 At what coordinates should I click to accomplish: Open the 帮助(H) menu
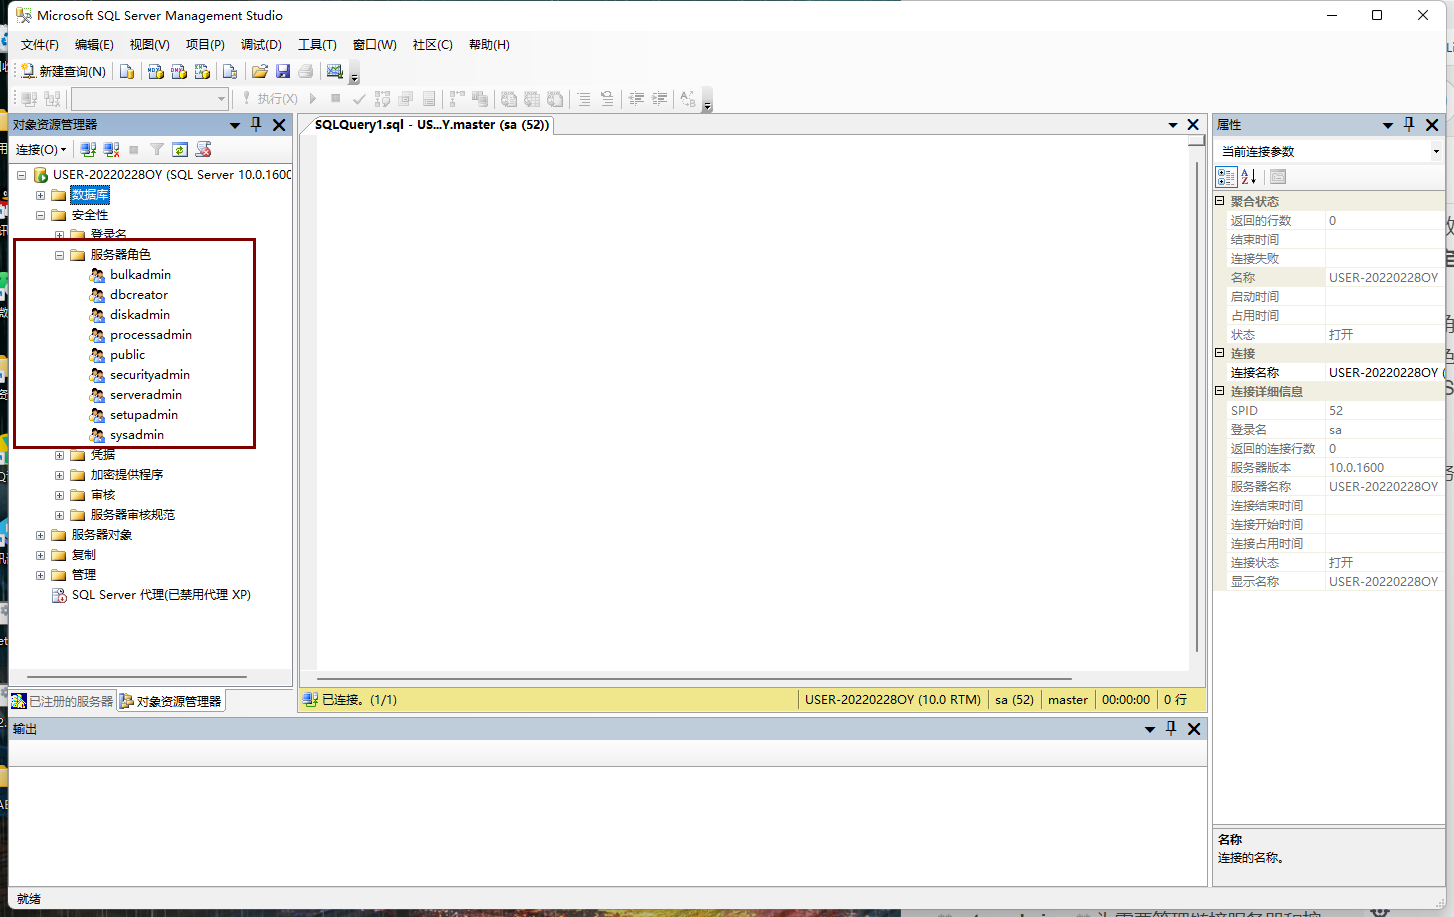(x=489, y=45)
